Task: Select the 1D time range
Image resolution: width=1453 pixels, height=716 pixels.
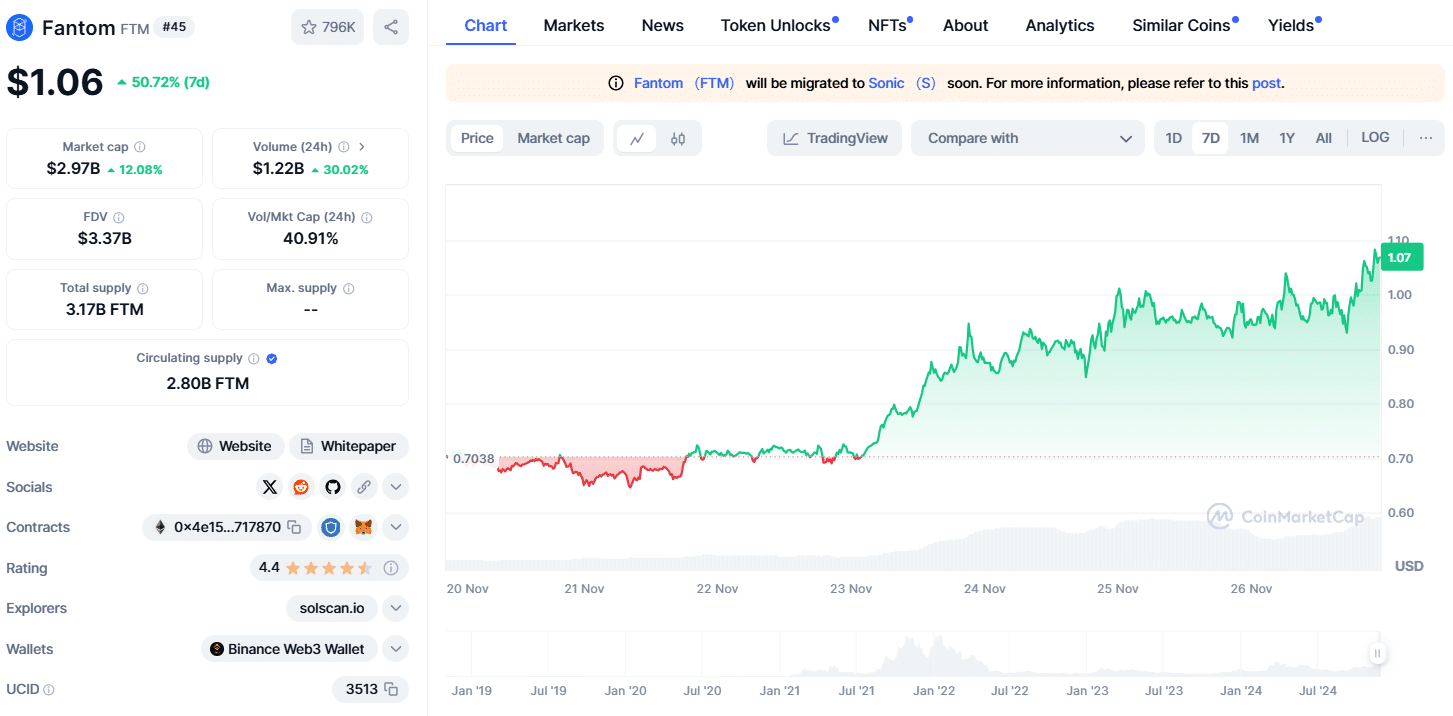Action: [x=1174, y=138]
